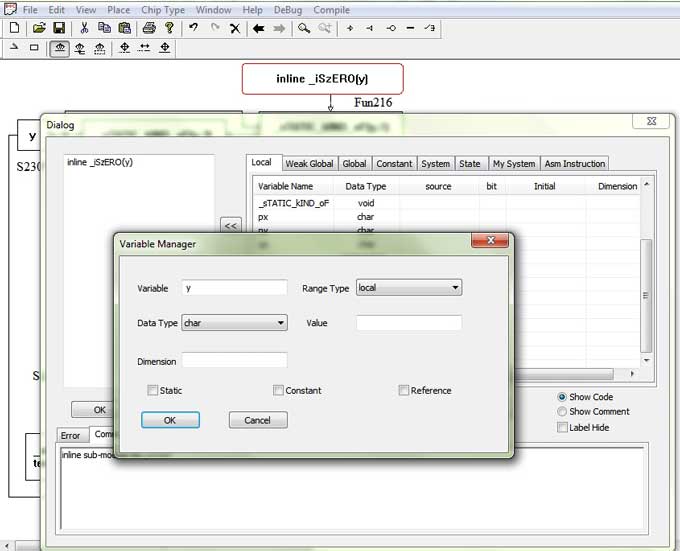Click the slanted line icon starting second toolbar row
The image size is (680, 551).
pyautogui.click(x=14, y=46)
